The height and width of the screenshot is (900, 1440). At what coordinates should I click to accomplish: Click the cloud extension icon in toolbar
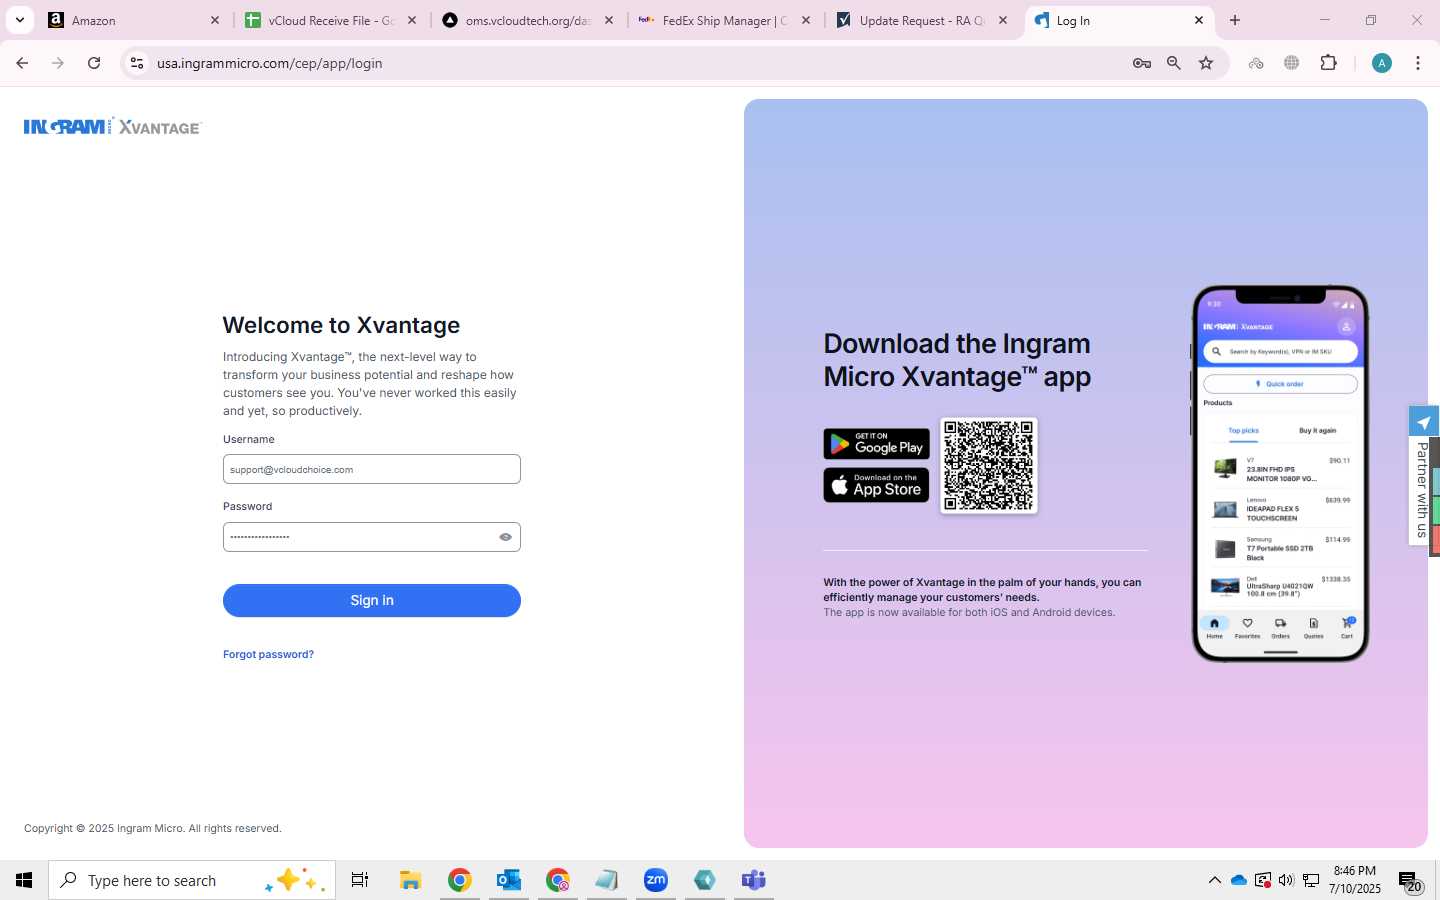1256,63
